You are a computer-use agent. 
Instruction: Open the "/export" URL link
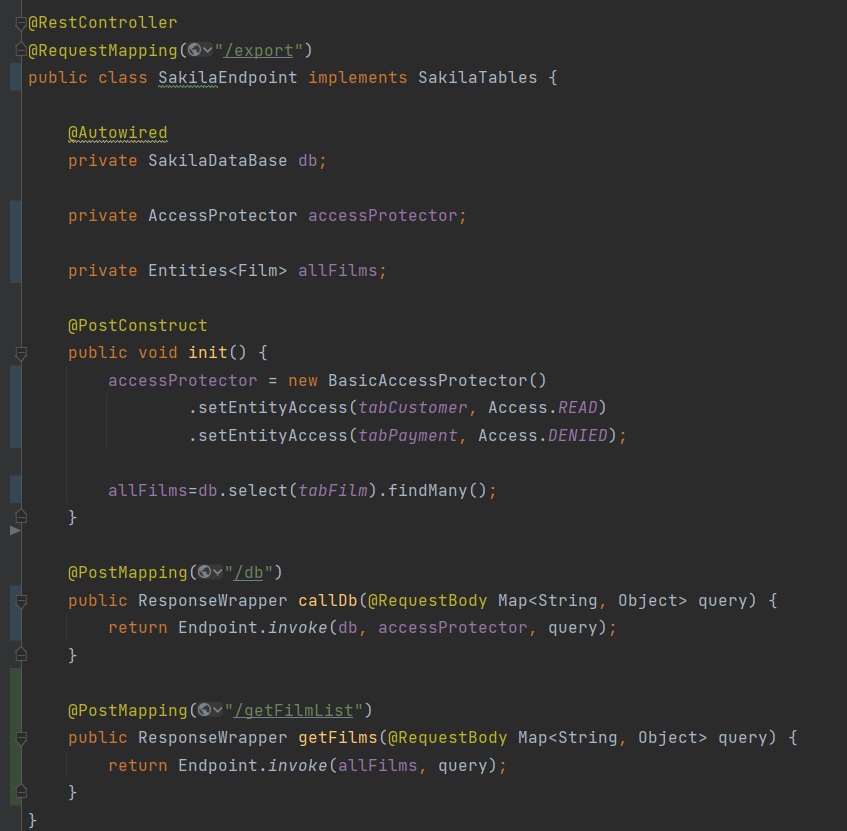click(258, 50)
